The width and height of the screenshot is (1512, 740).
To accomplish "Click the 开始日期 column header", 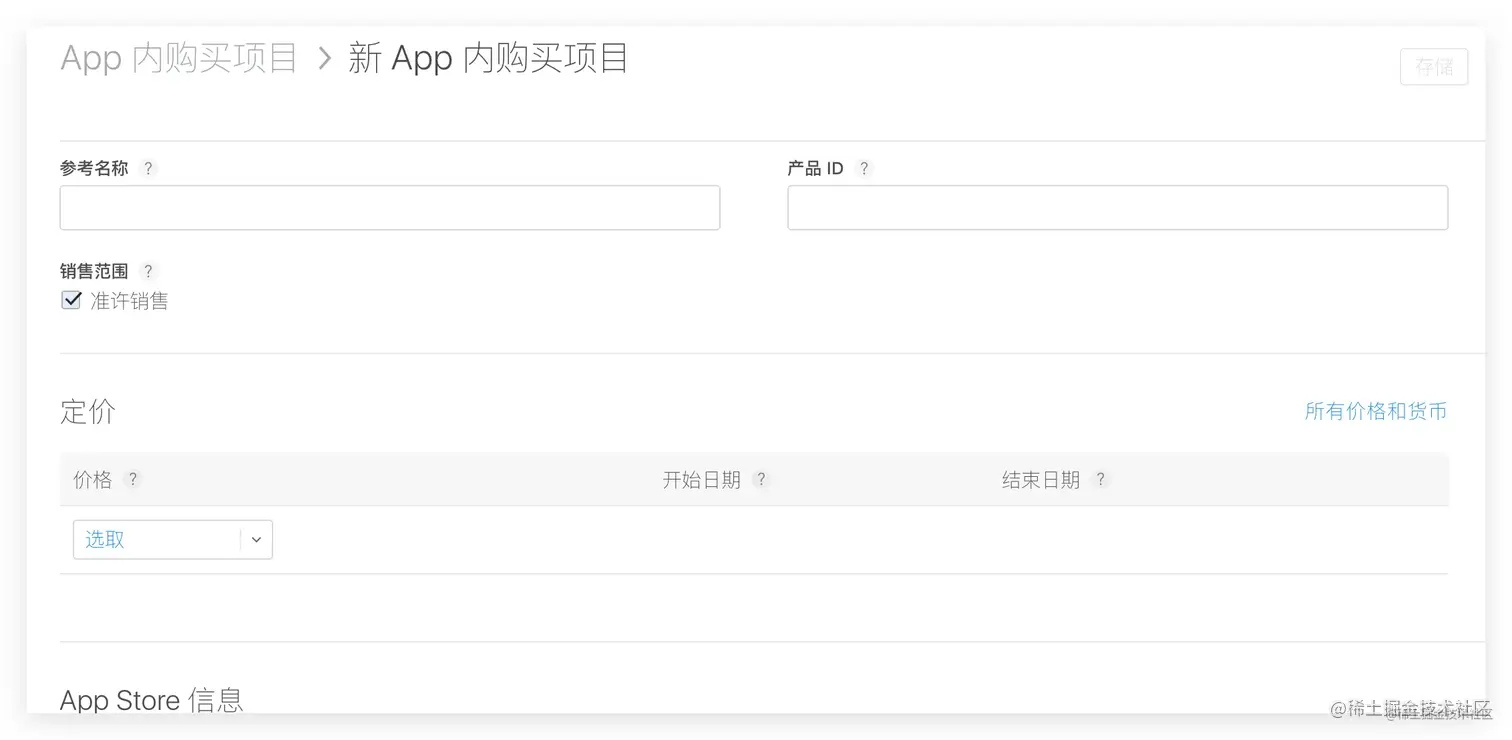I will [701, 480].
